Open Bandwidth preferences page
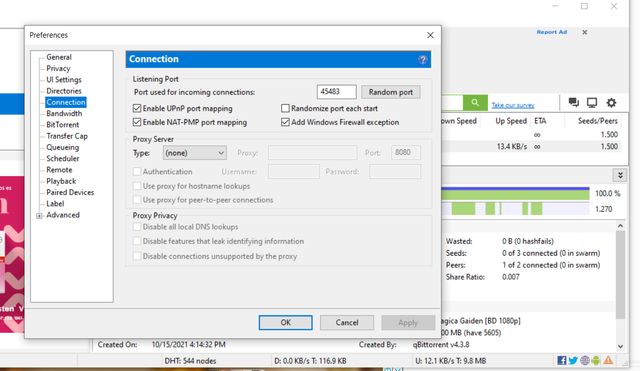Viewport: 640px width, 371px height. click(x=64, y=113)
